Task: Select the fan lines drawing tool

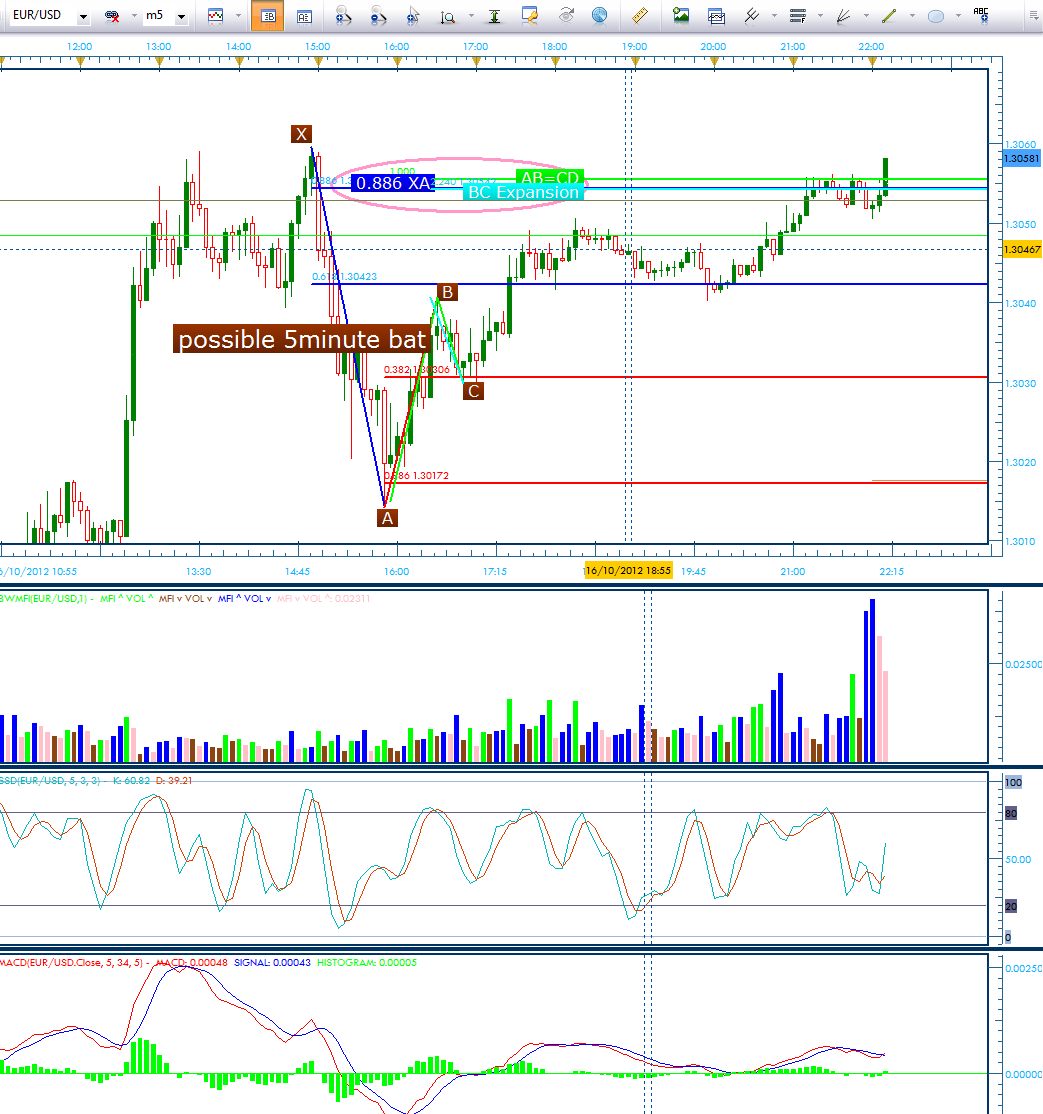Action: (x=843, y=16)
